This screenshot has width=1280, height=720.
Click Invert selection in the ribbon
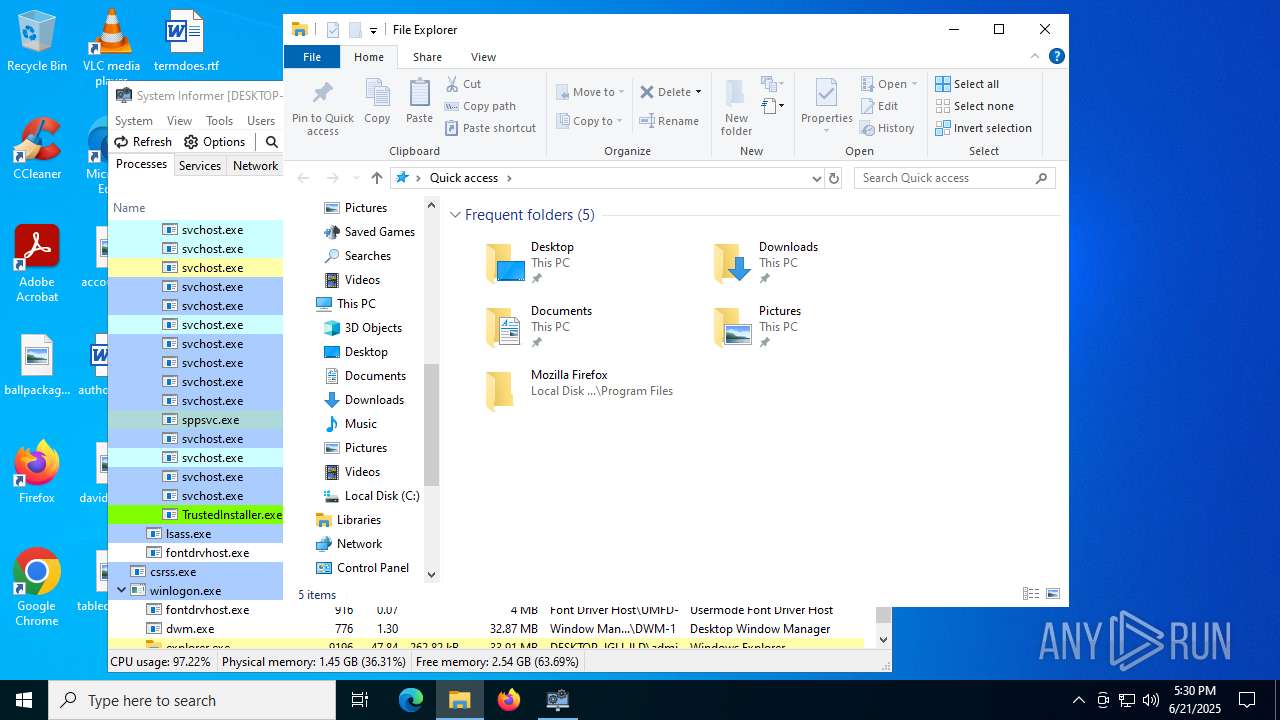(983, 128)
